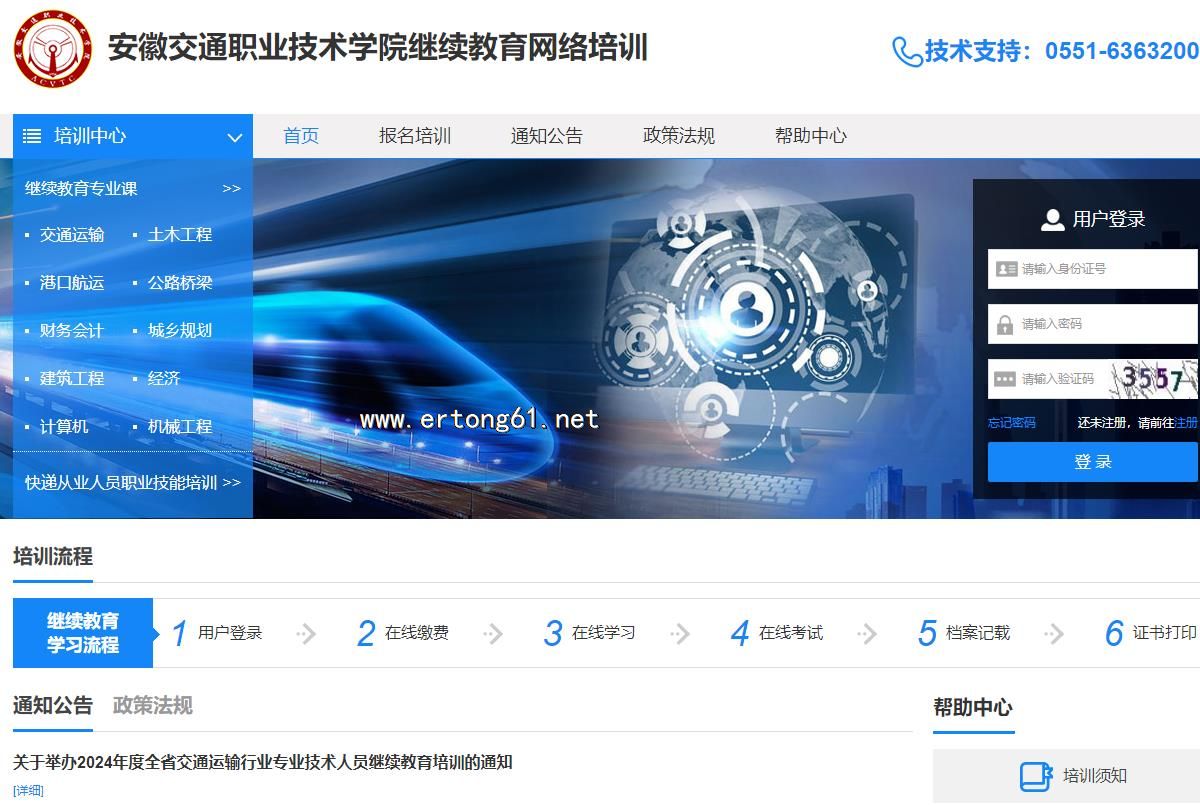Click the user login avatar icon
1200x805 pixels.
coord(1052,219)
